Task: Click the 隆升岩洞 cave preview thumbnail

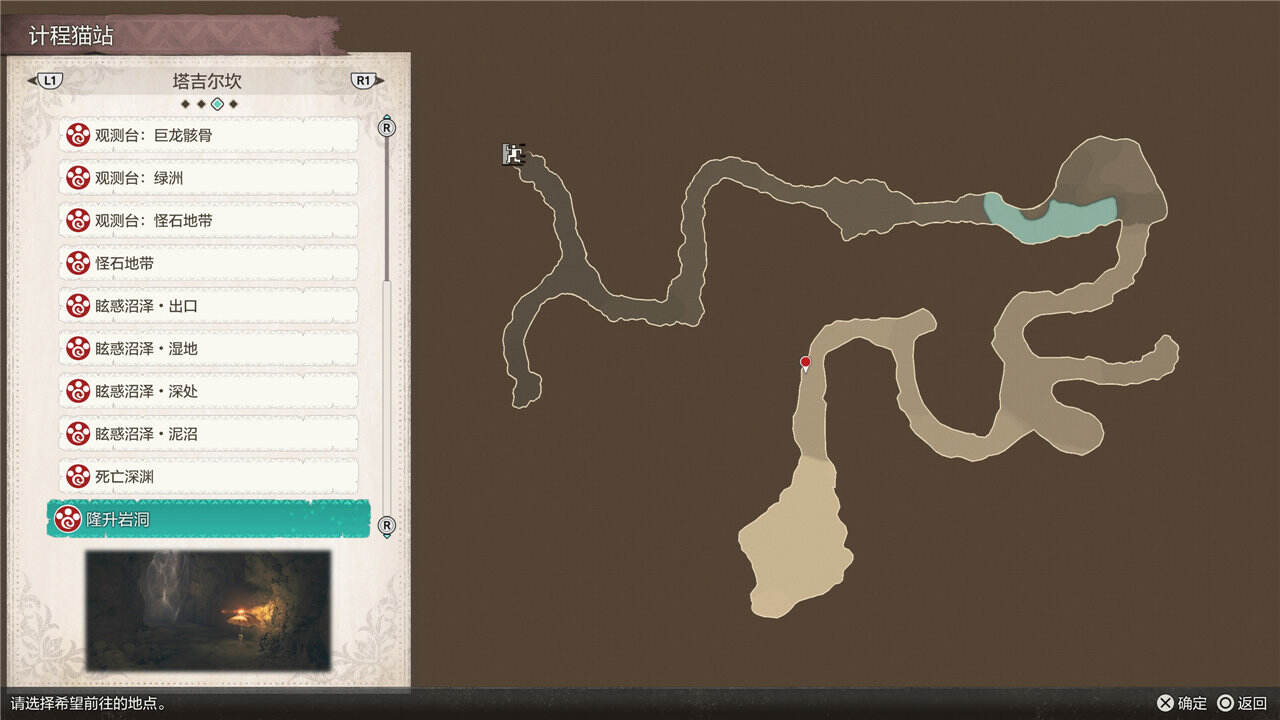Action: (208, 610)
